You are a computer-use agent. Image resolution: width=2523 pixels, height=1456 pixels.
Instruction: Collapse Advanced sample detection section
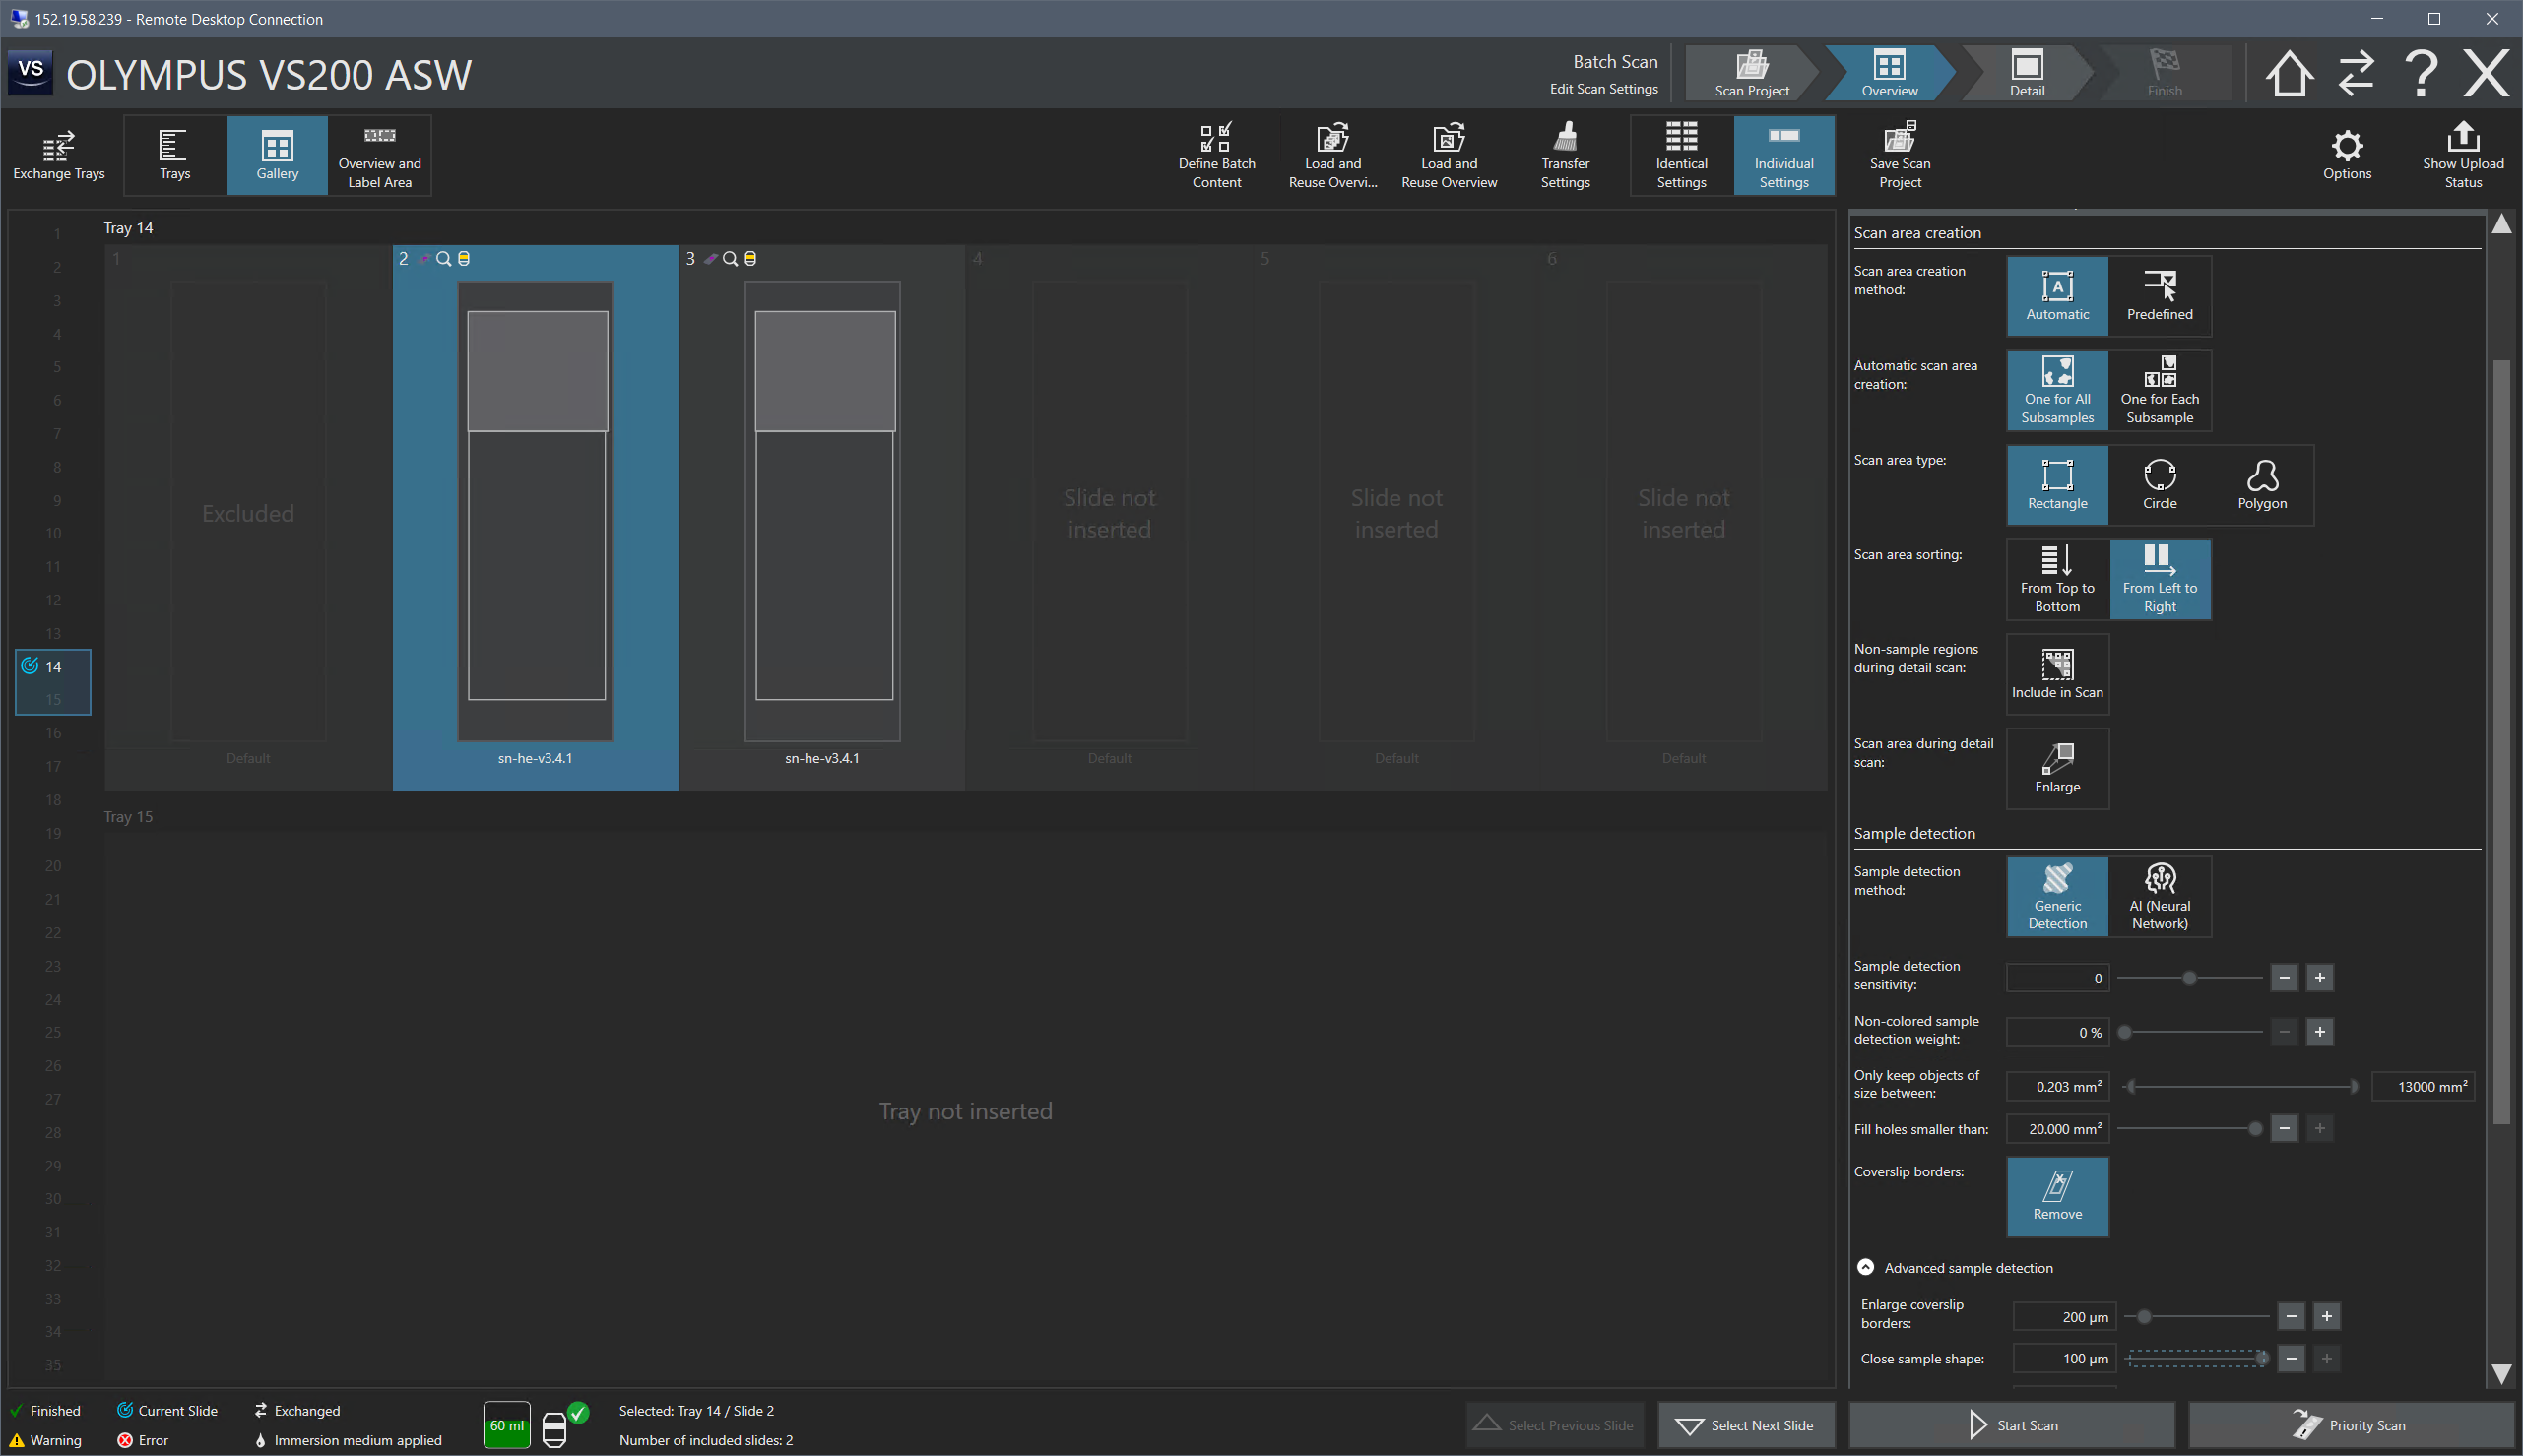coord(1865,1267)
